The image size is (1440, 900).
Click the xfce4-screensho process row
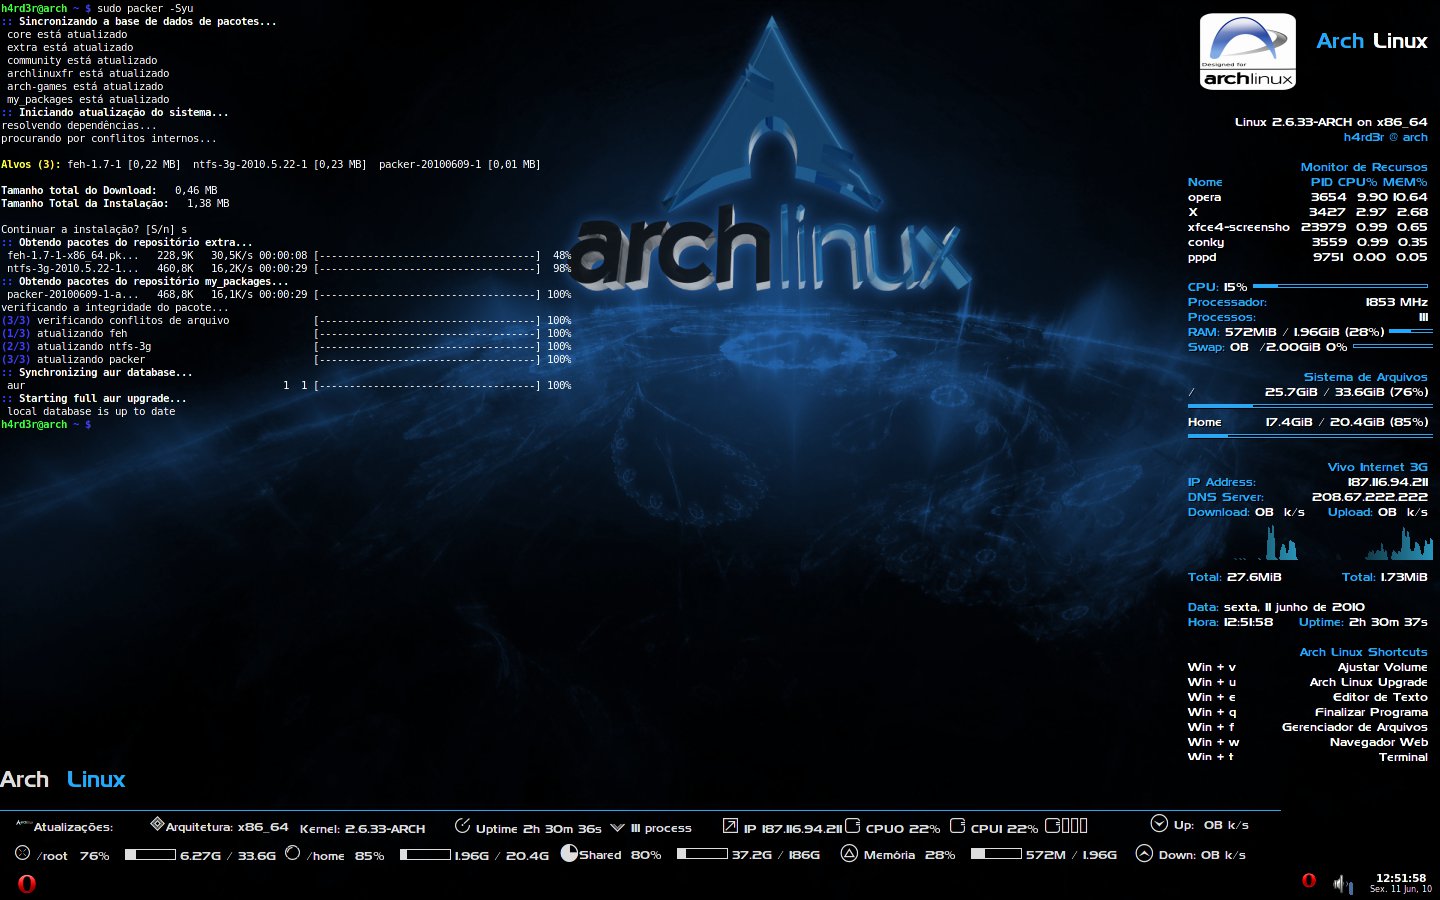point(1308,227)
